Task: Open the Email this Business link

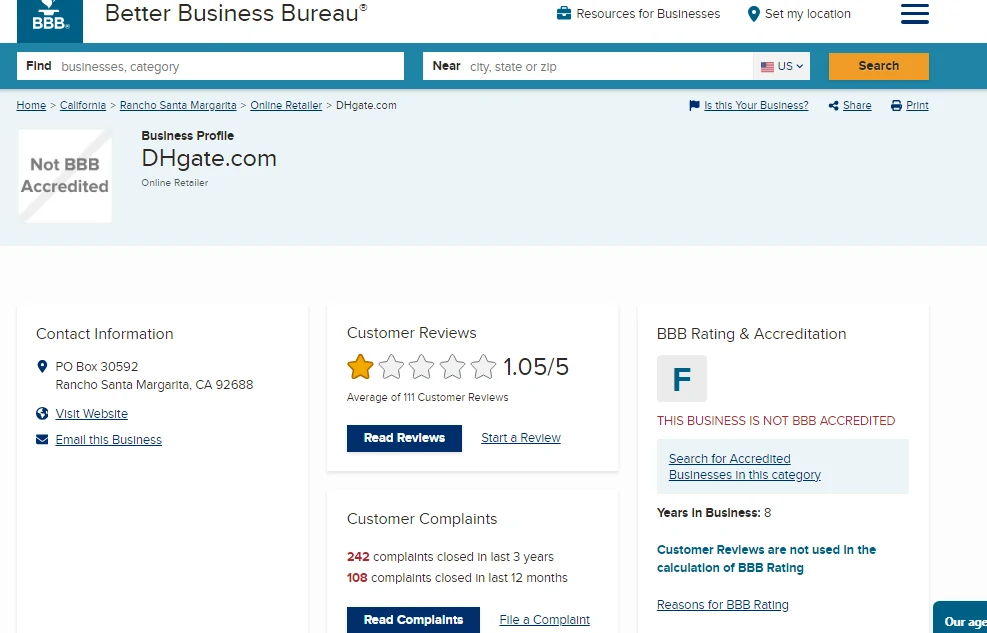Action: (108, 440)
